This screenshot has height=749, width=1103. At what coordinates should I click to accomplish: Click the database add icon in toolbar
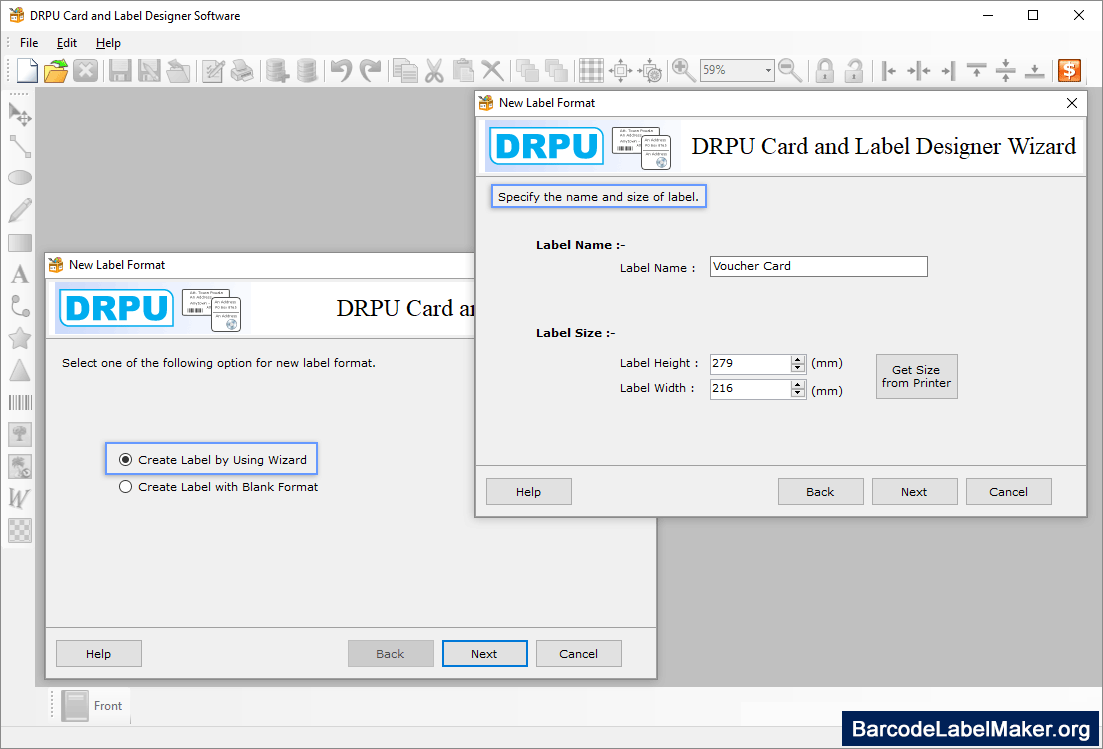coord(276,70)
